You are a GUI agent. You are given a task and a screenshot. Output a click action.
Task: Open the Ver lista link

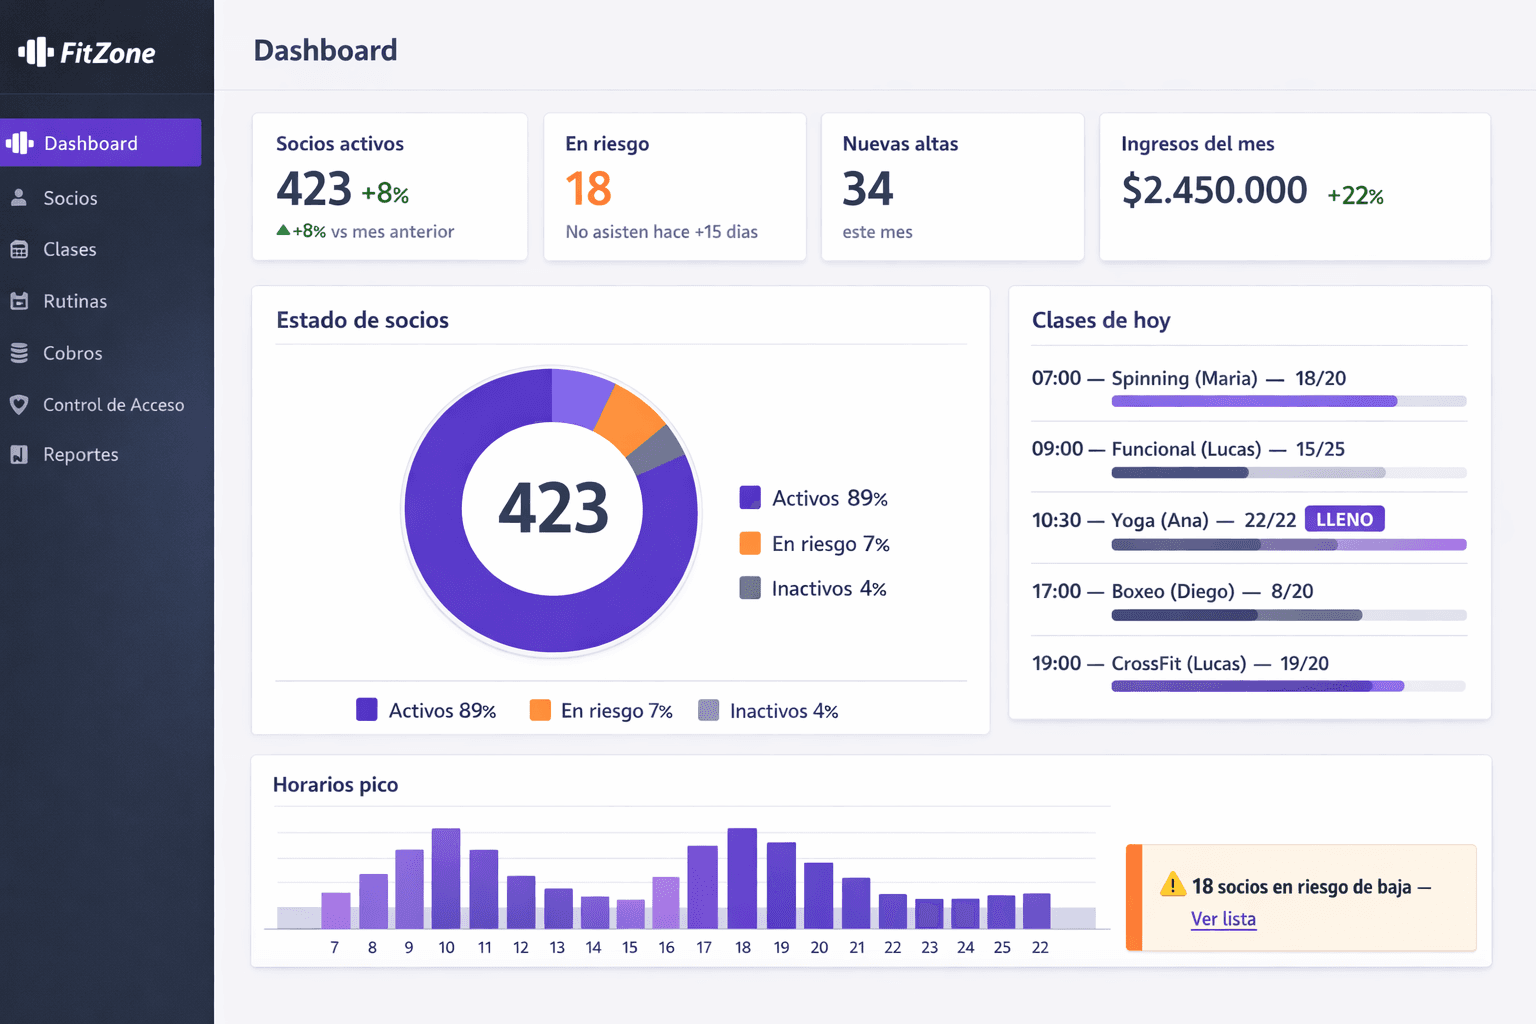(x=1223, y=919)
